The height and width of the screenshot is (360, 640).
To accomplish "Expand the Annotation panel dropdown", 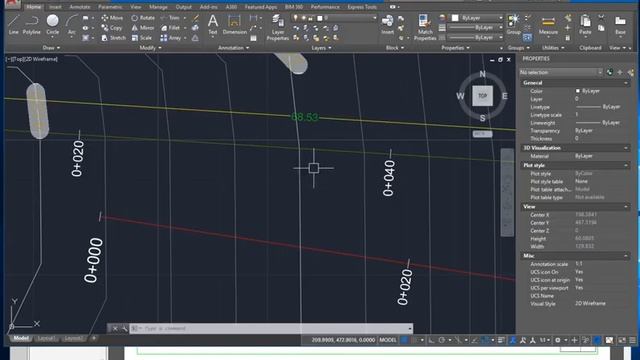I will 233,48.
